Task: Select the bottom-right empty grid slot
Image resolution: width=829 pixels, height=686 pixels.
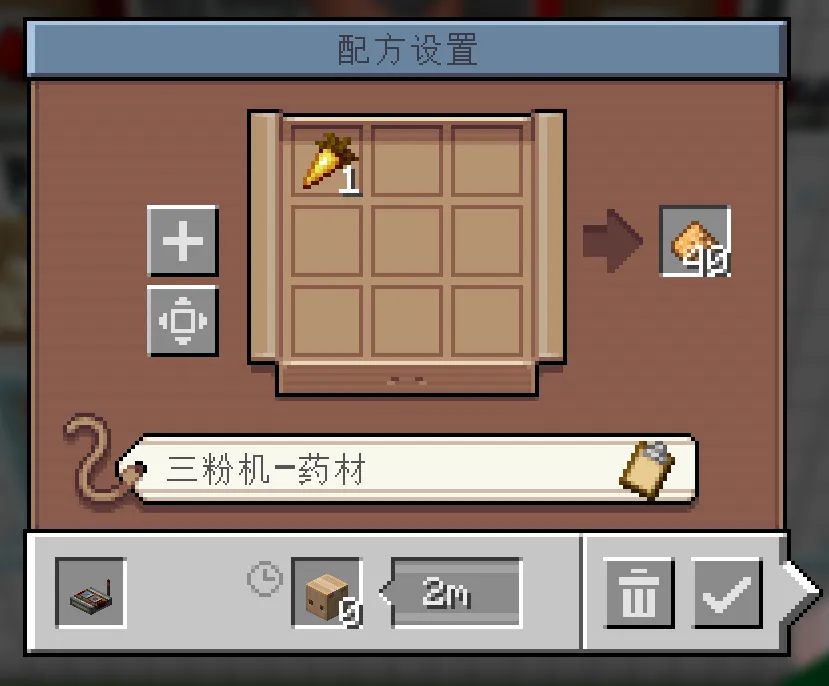Action: (487, 321)
